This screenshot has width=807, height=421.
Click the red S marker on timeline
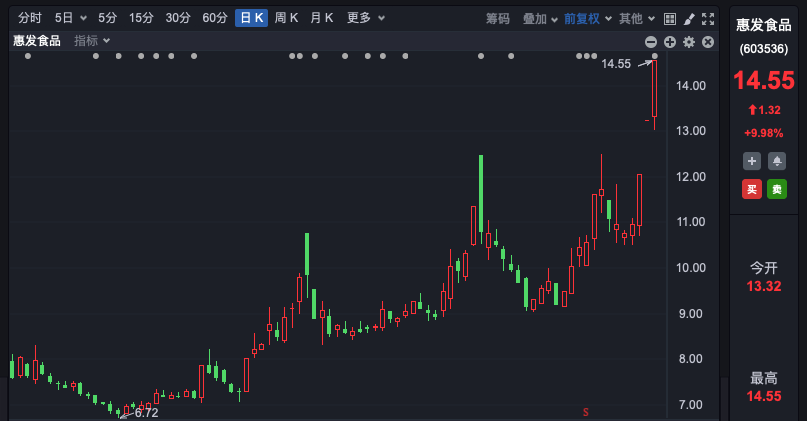pyautogui.click(x=586, y=412)
